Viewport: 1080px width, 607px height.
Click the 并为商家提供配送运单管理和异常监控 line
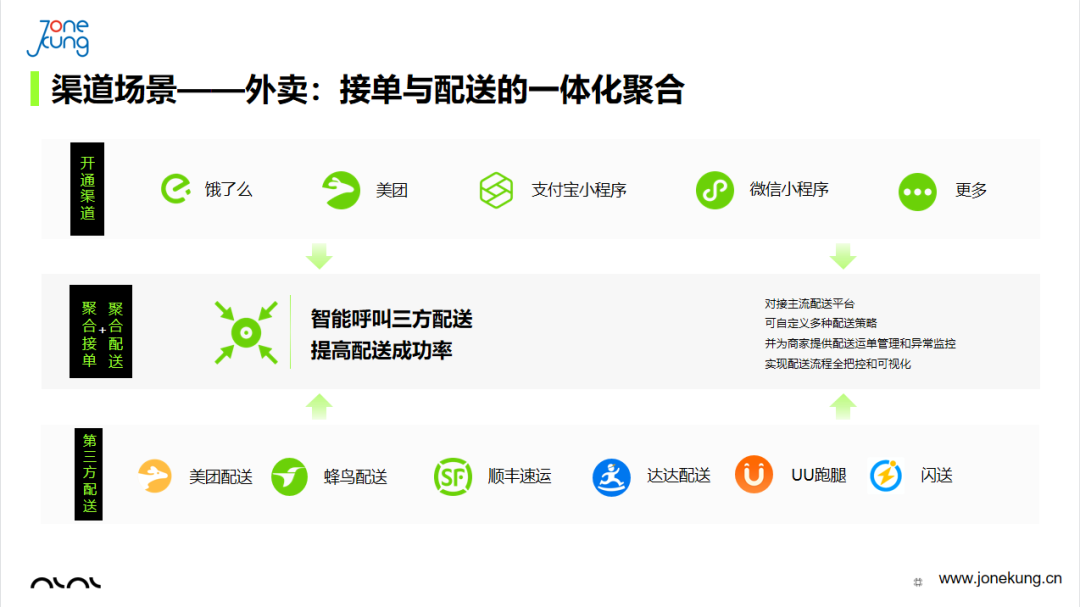(x=860, y=343)
